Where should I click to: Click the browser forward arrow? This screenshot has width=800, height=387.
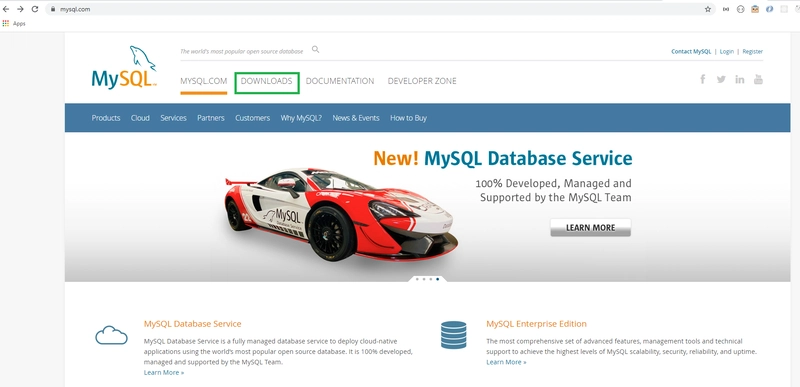coord(20,9)
